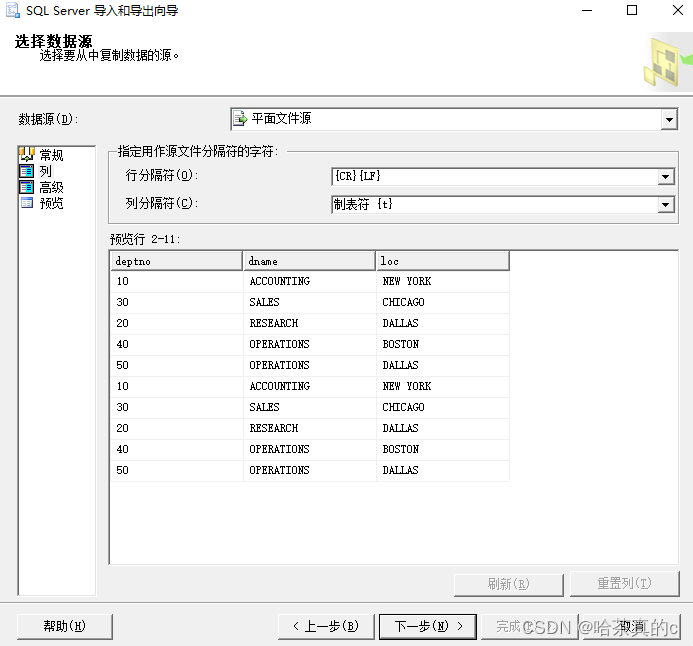The width and height of the screenshot is (693, 646).
Task: Click the column delimiter field showing 制表符 {t}
Action: (503, 205)
